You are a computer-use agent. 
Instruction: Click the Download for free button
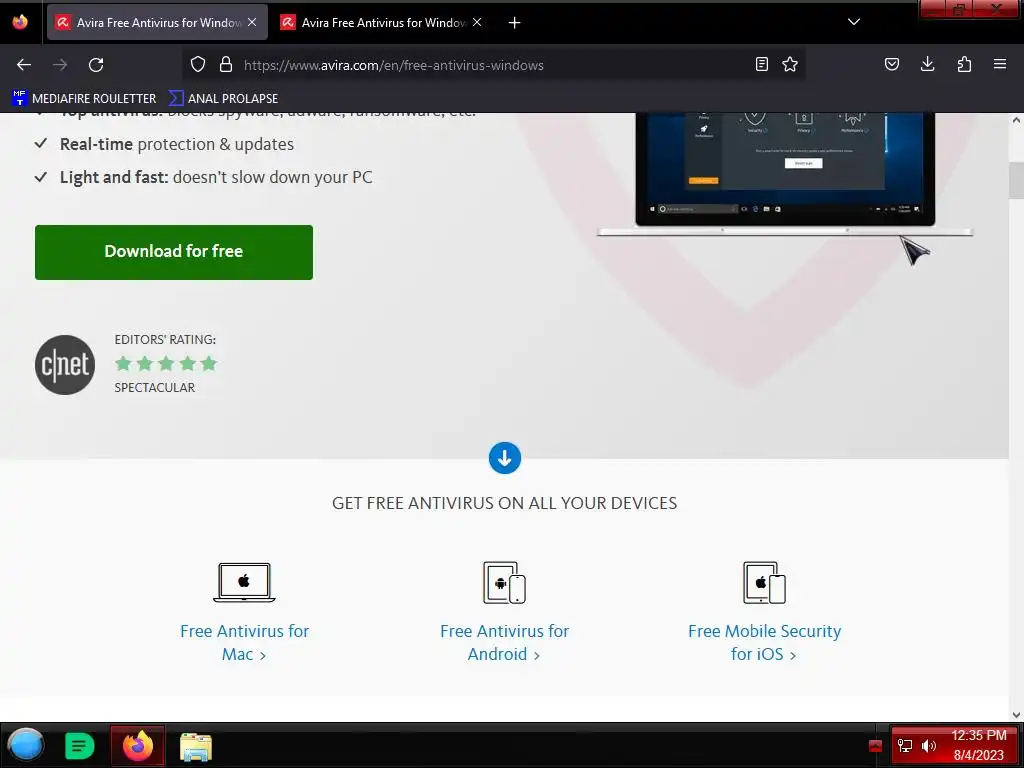click(174, 252)
